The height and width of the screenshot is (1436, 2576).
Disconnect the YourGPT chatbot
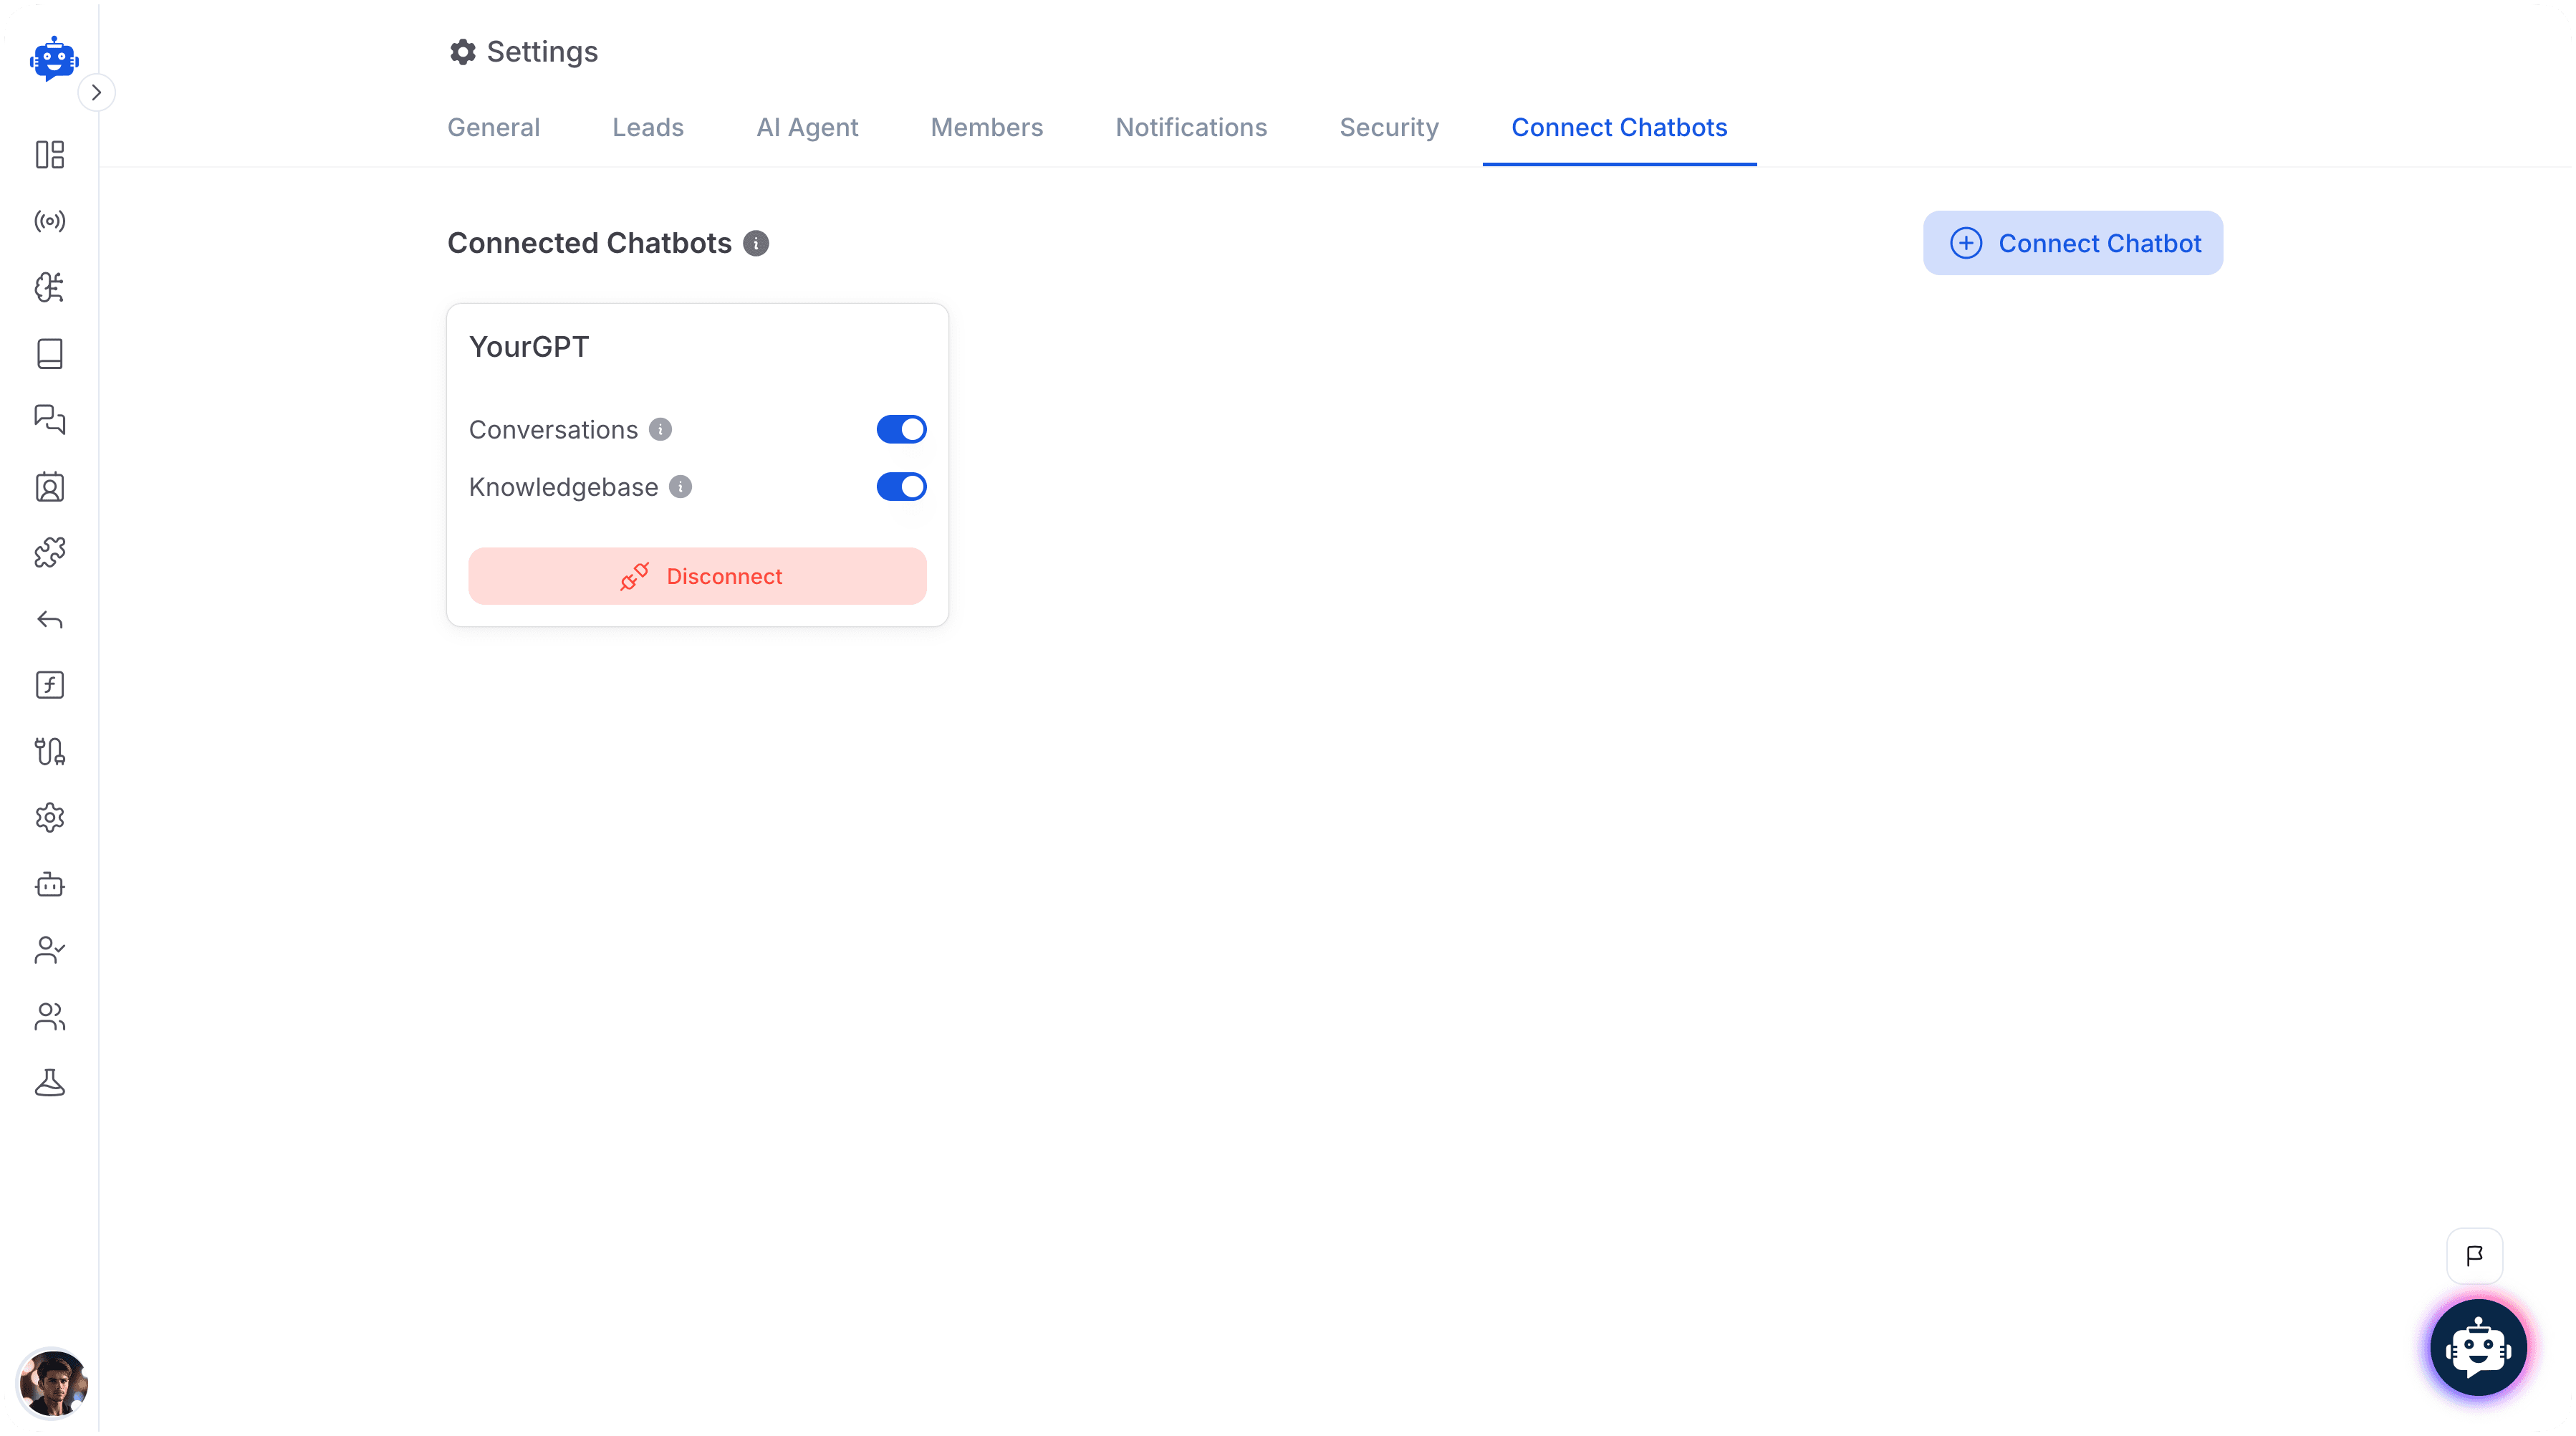[697, 575]
